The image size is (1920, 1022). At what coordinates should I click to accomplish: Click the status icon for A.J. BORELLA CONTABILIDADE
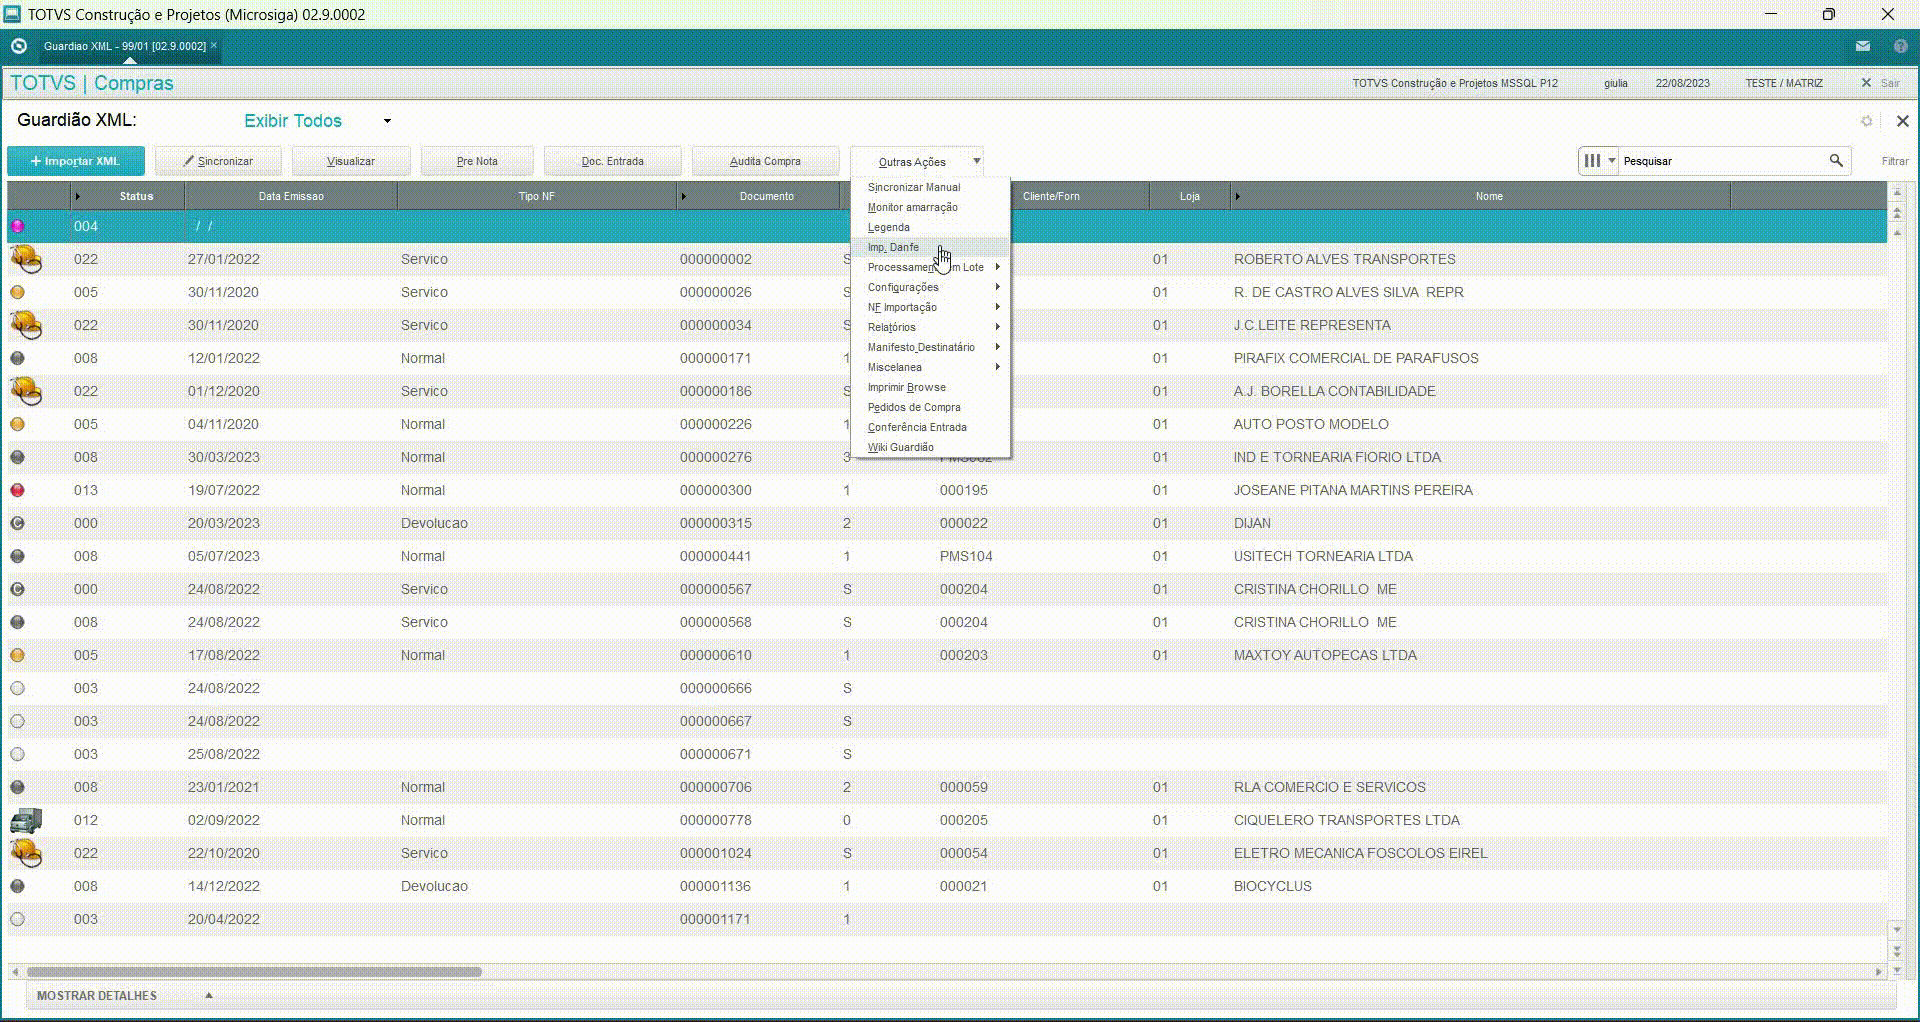26,391
